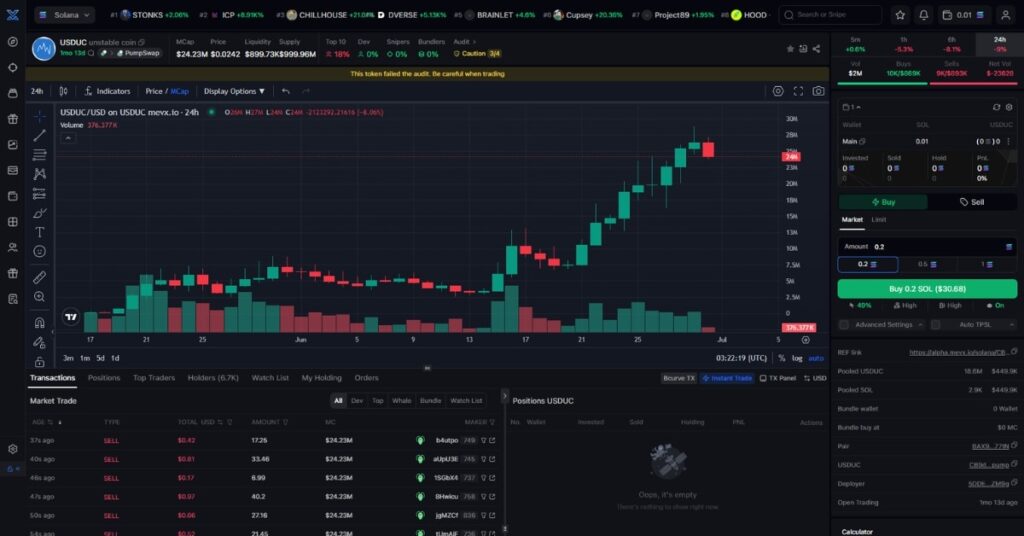Viewport: 1024px width, 536px height.
Task: Open the 24h interval selector
Action: tap(37, 91)
